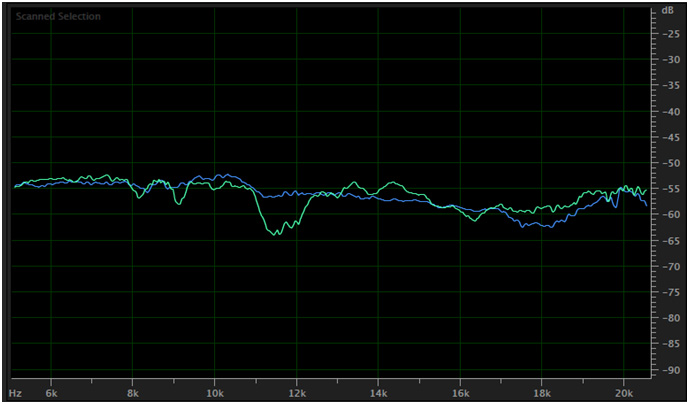The image size is (689, 404).
Task: Click the 12k frequency label
Action: pyautogui.click(x=297, y=392)
